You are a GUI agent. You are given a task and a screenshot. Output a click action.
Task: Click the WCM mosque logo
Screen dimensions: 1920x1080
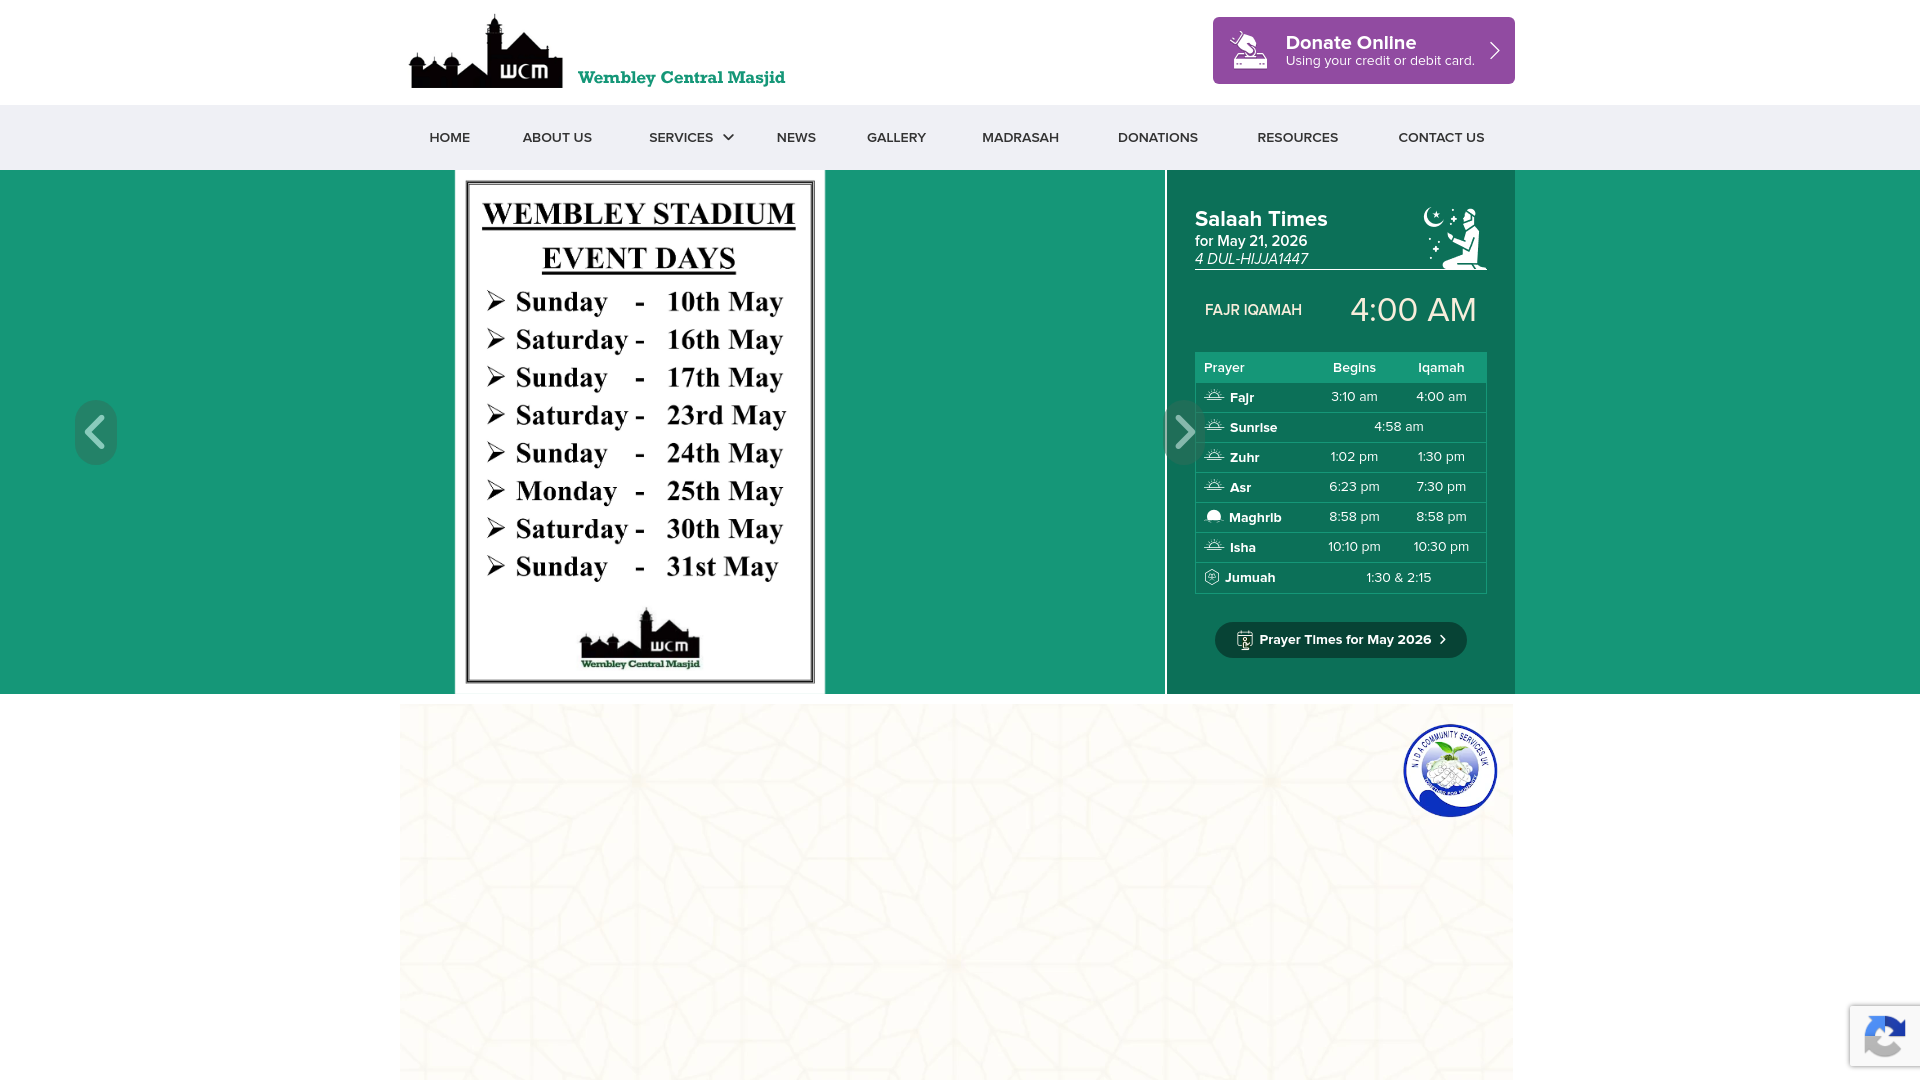click(x=486, y=51)
